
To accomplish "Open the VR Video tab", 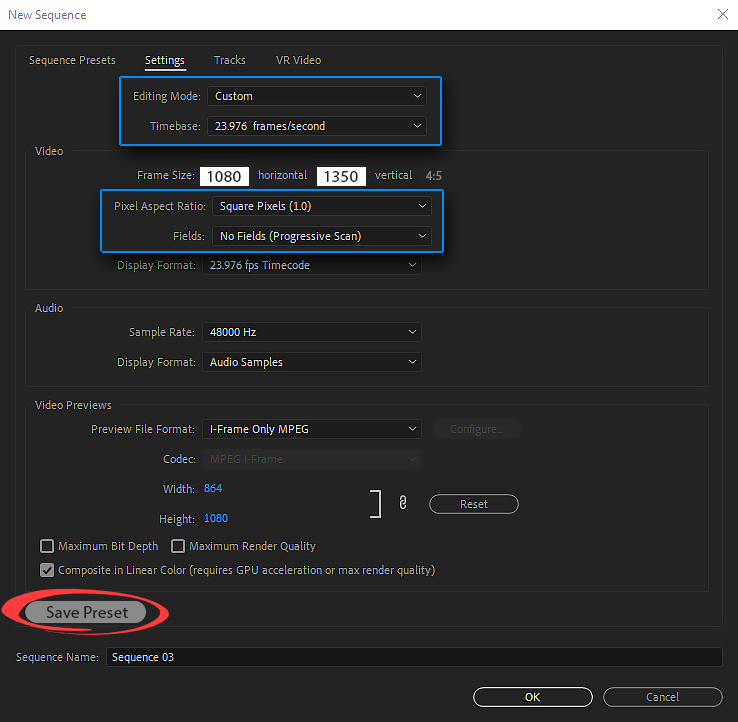I will pyautogui.click(x=298, y=60).
